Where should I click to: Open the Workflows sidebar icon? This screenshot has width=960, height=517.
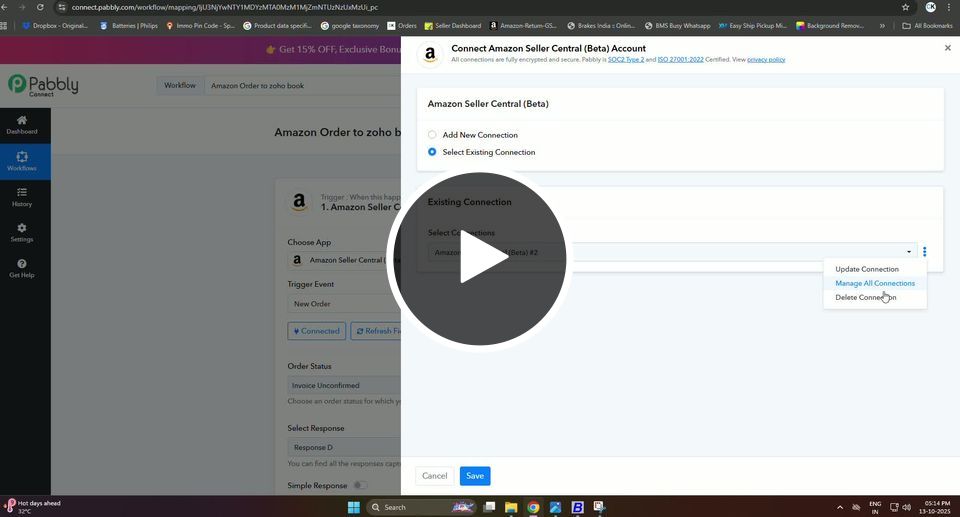22,160
